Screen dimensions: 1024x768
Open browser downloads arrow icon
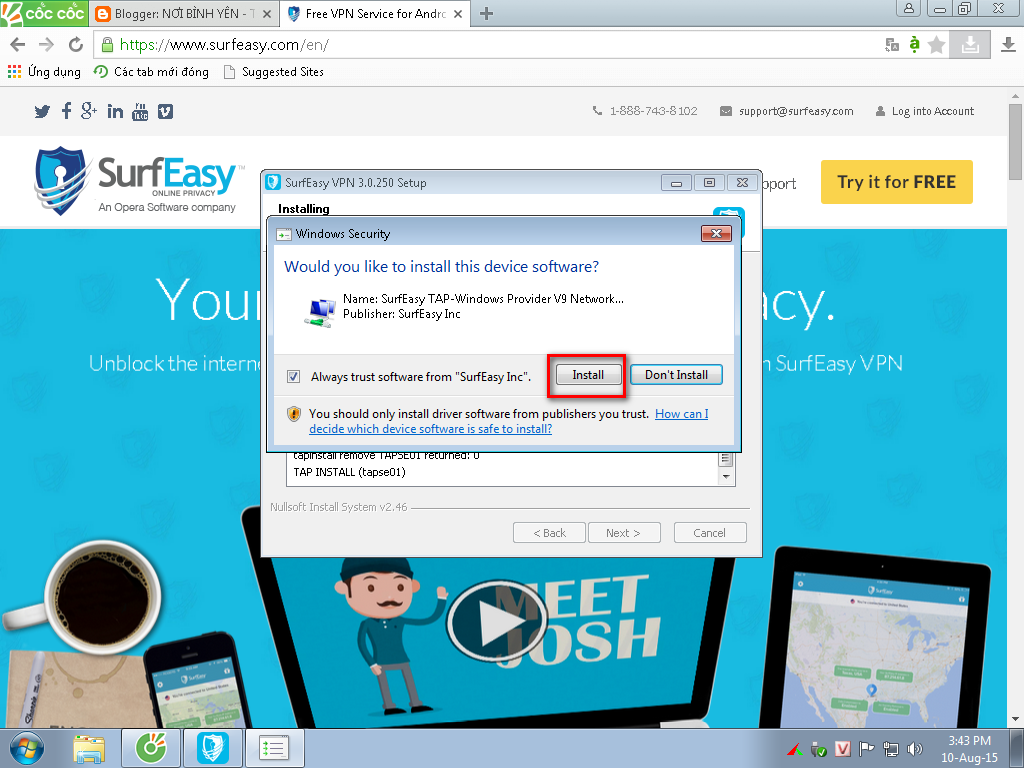pyautogui.click(x=1008, y=44)
